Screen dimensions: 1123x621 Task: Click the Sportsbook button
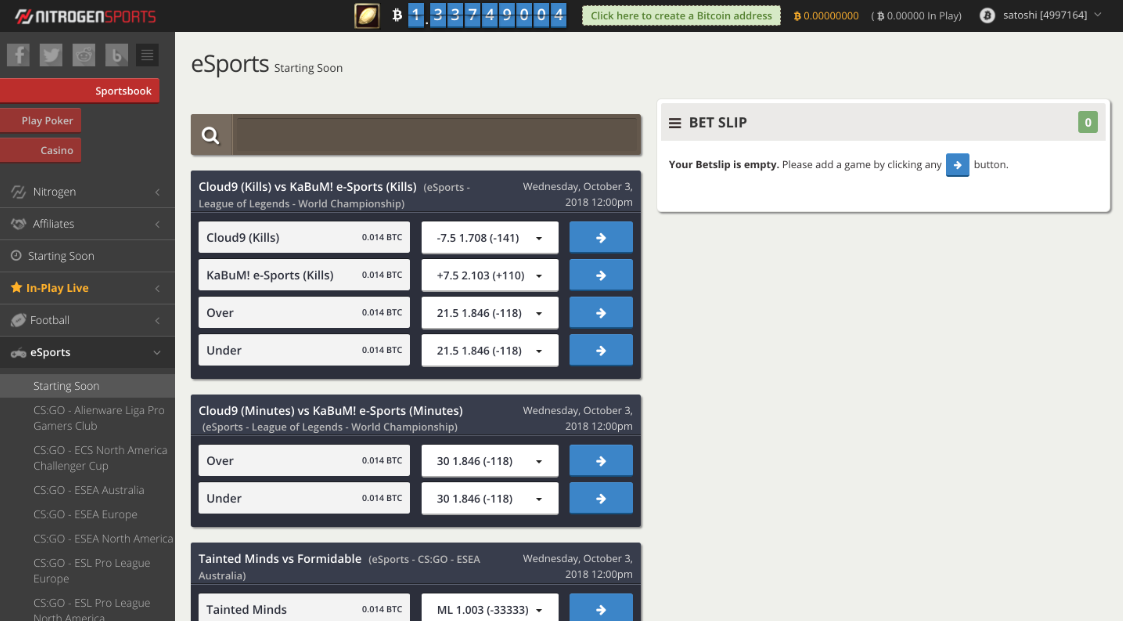coord(79,91)
